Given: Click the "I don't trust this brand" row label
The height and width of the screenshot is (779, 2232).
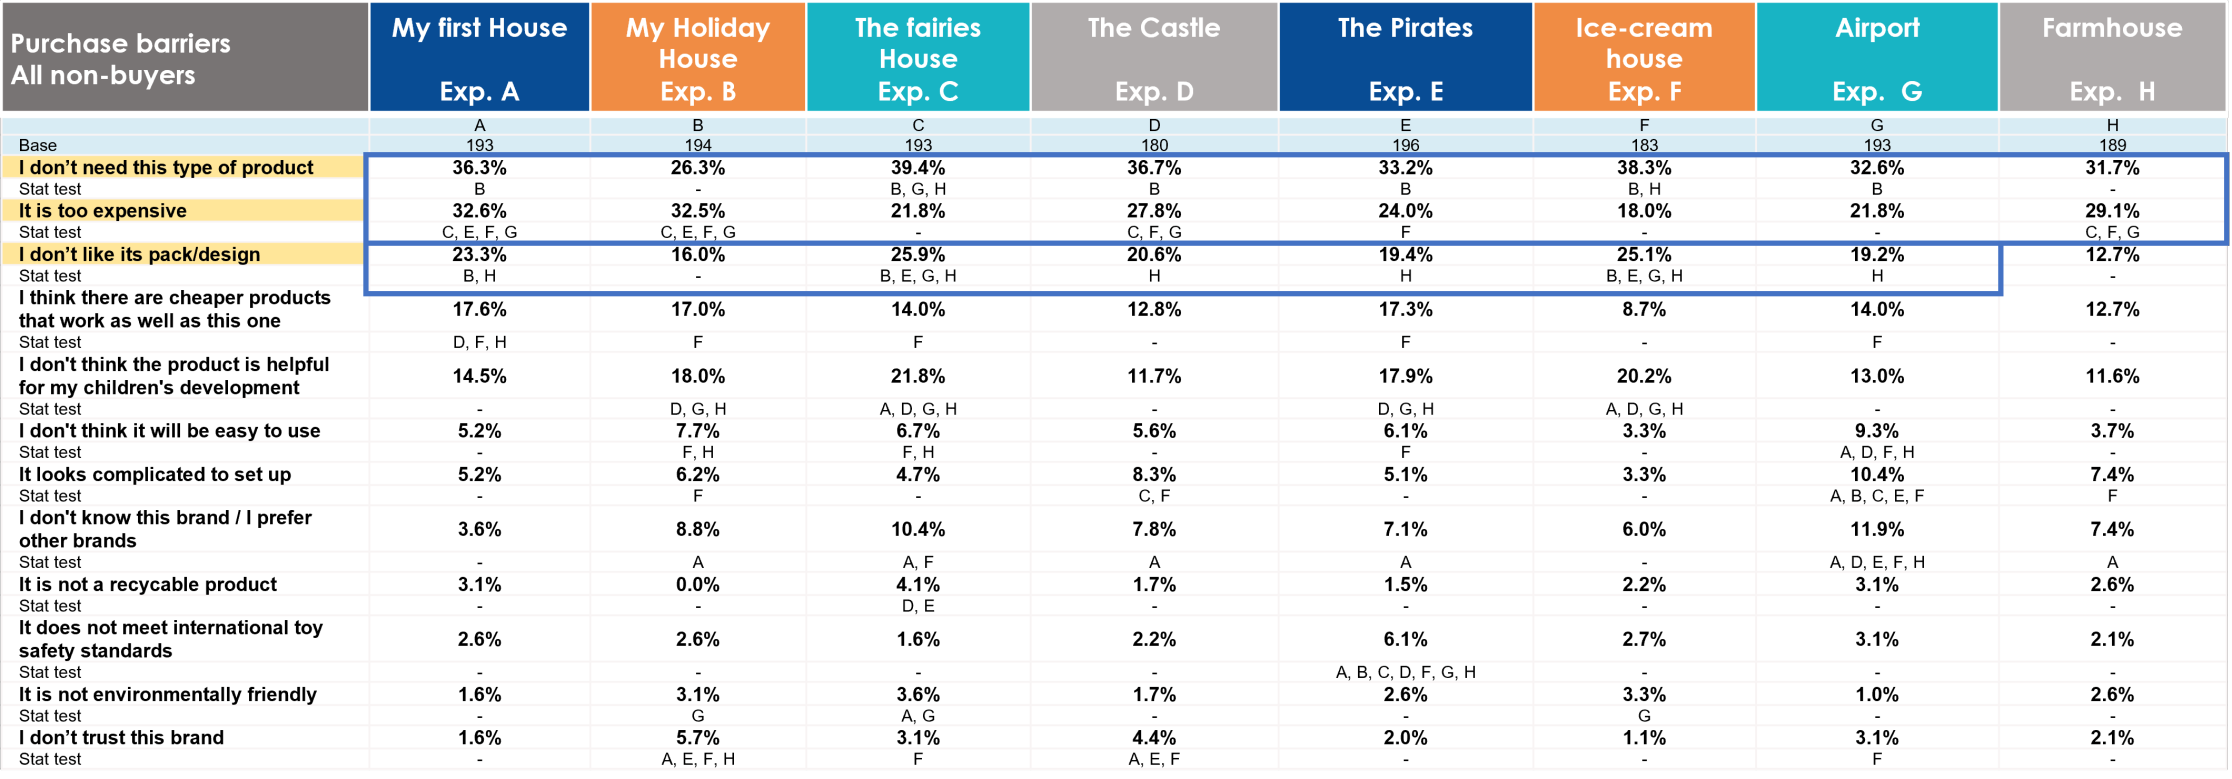Looking at the screenshot, I should pos(121,738).
